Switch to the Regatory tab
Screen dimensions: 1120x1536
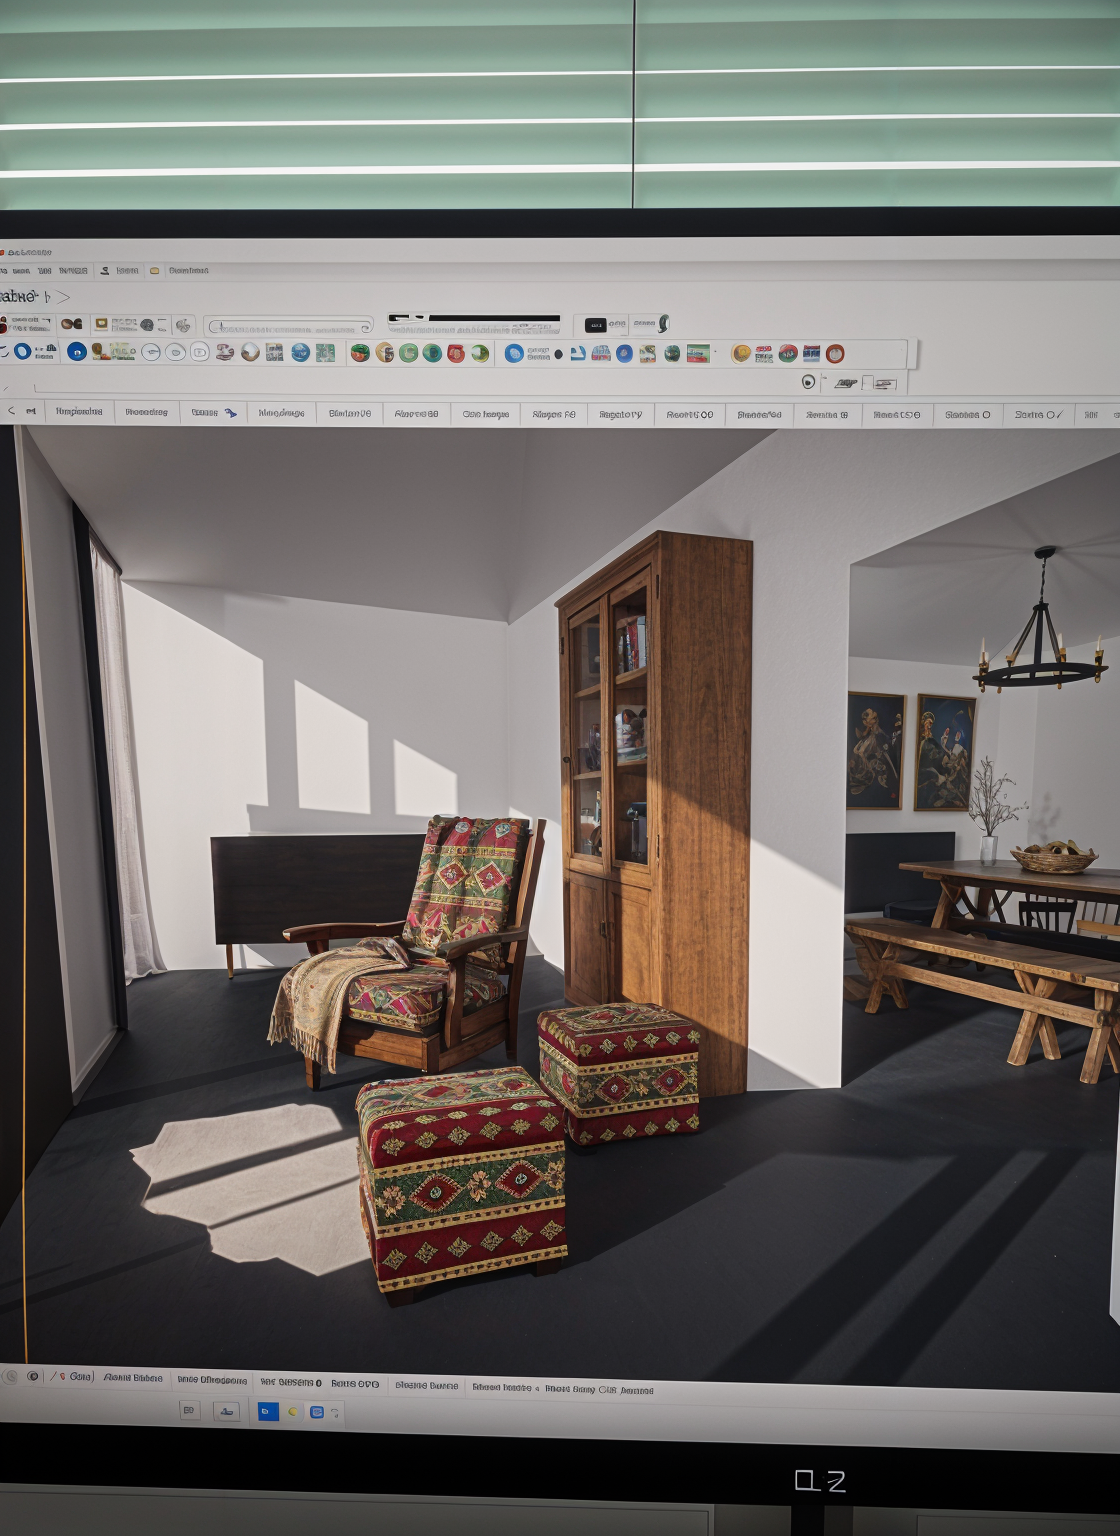[620, 414]
